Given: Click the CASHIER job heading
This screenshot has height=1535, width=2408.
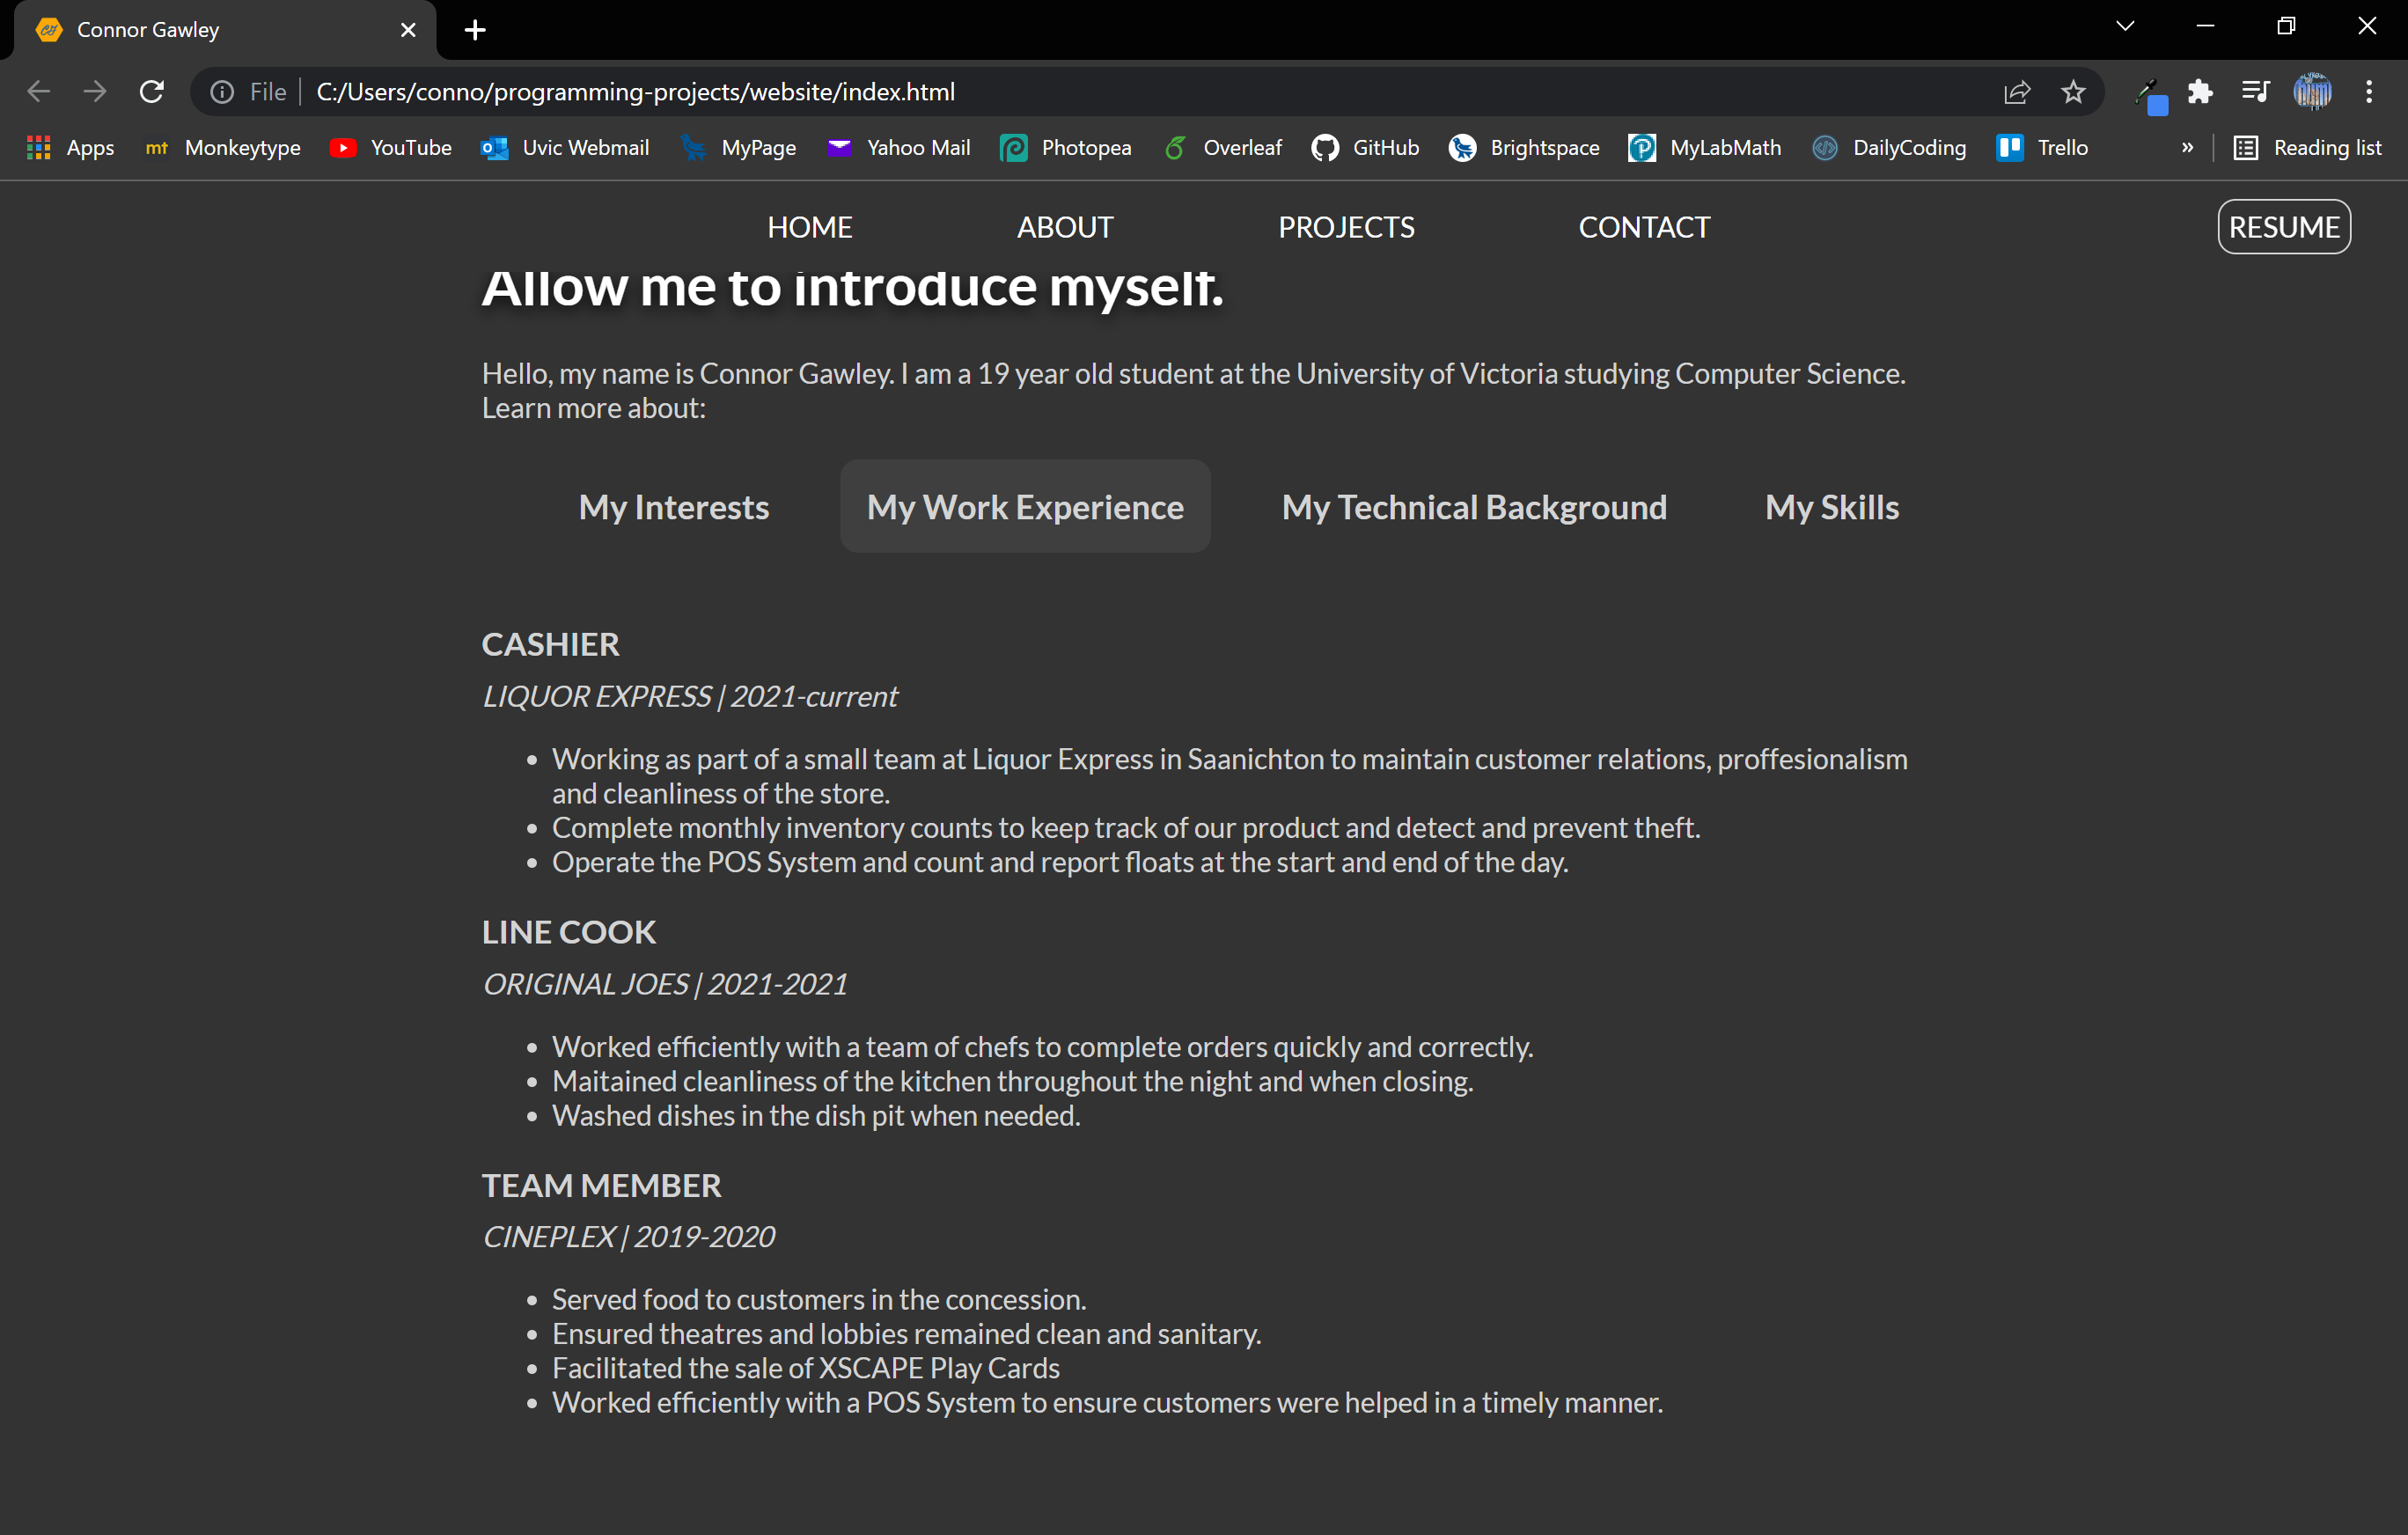Looking at the screenshot, I should tap(551, 644).
